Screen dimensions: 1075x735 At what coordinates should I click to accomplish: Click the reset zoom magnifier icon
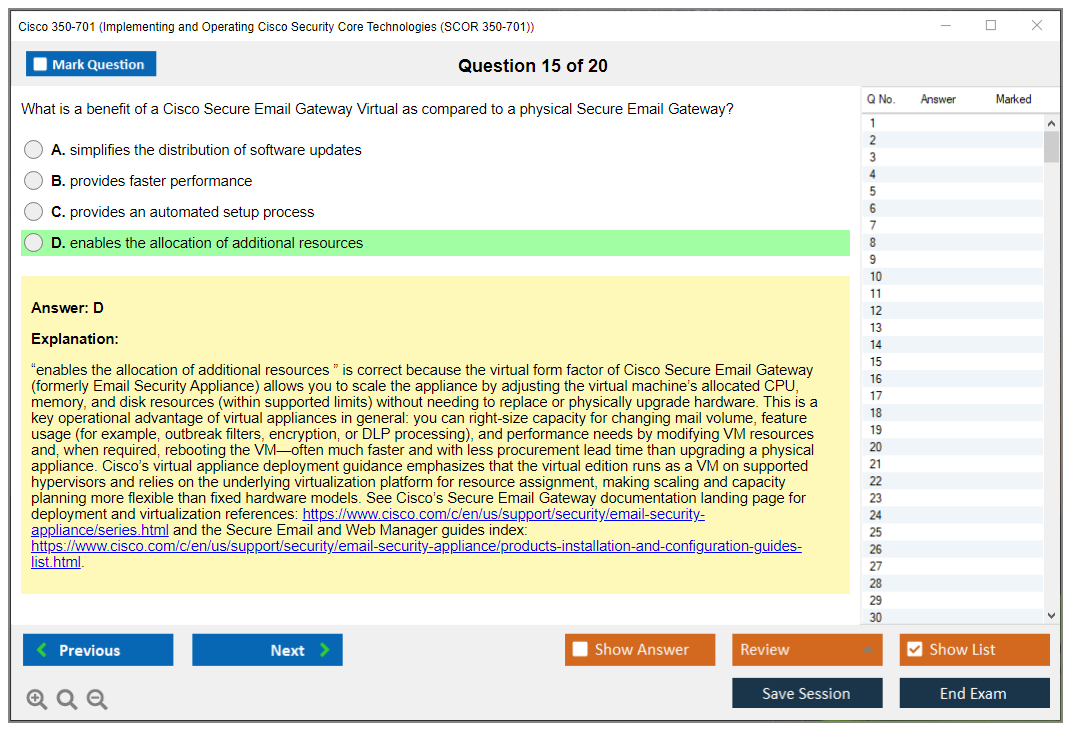click(67, 700)
